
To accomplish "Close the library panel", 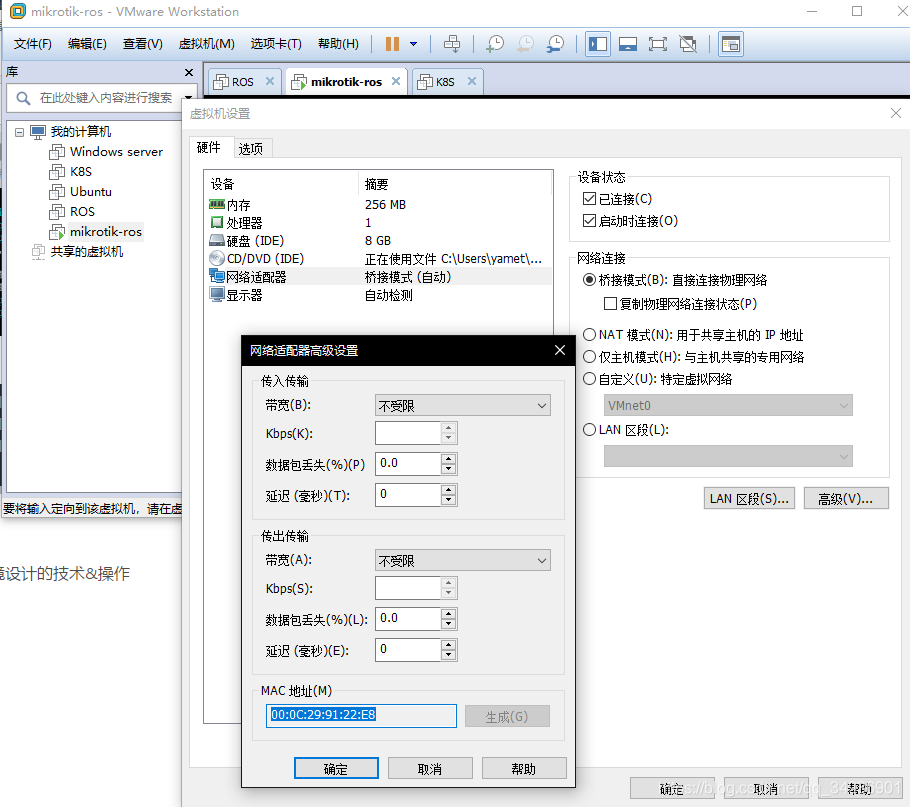I will click(x=189, y=73).
